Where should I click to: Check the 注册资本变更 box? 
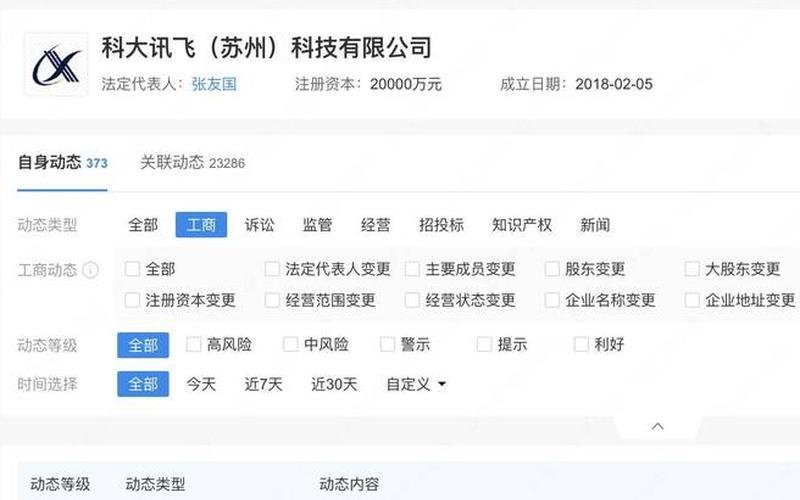[132, 300]
